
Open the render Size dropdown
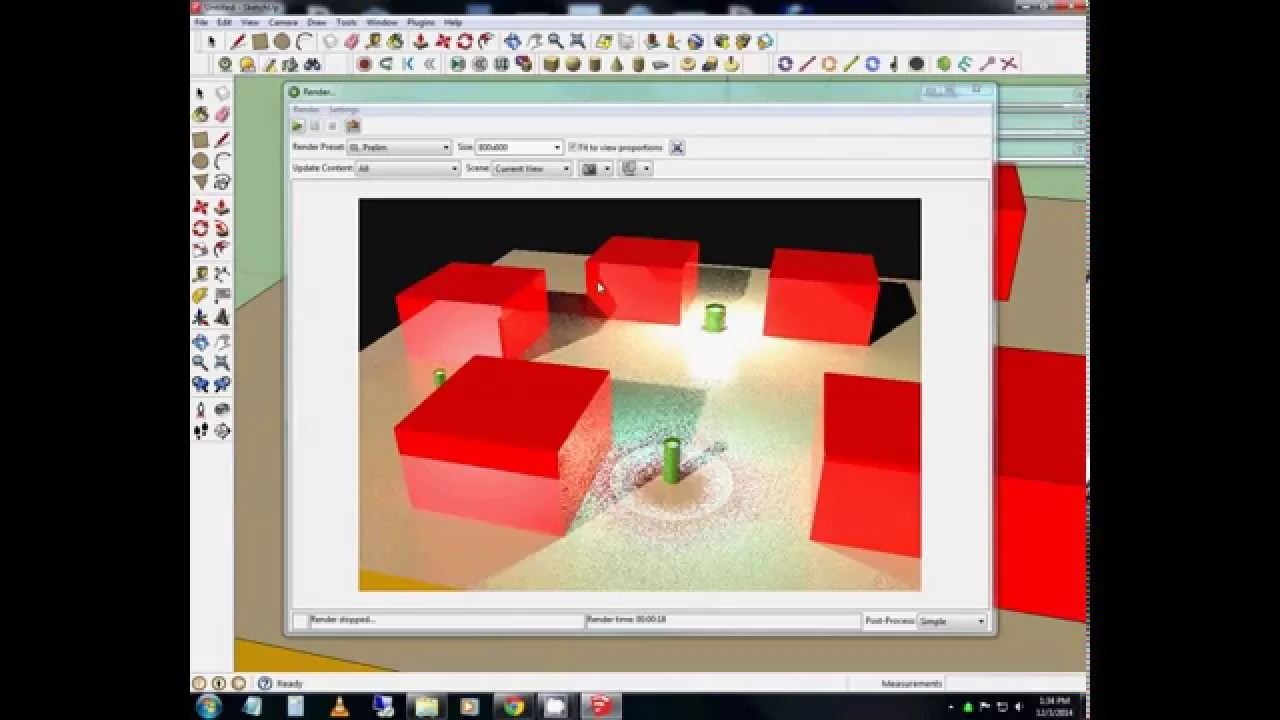tap(519, 147)
